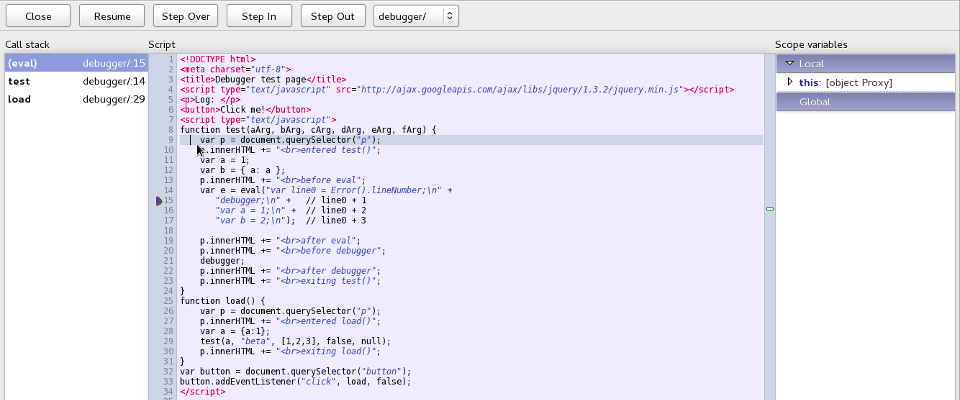Image resolution: width=960 pixels, height=400 pixels.
Task: Click the jquery.min.js script src line
Action: (457, 89)
